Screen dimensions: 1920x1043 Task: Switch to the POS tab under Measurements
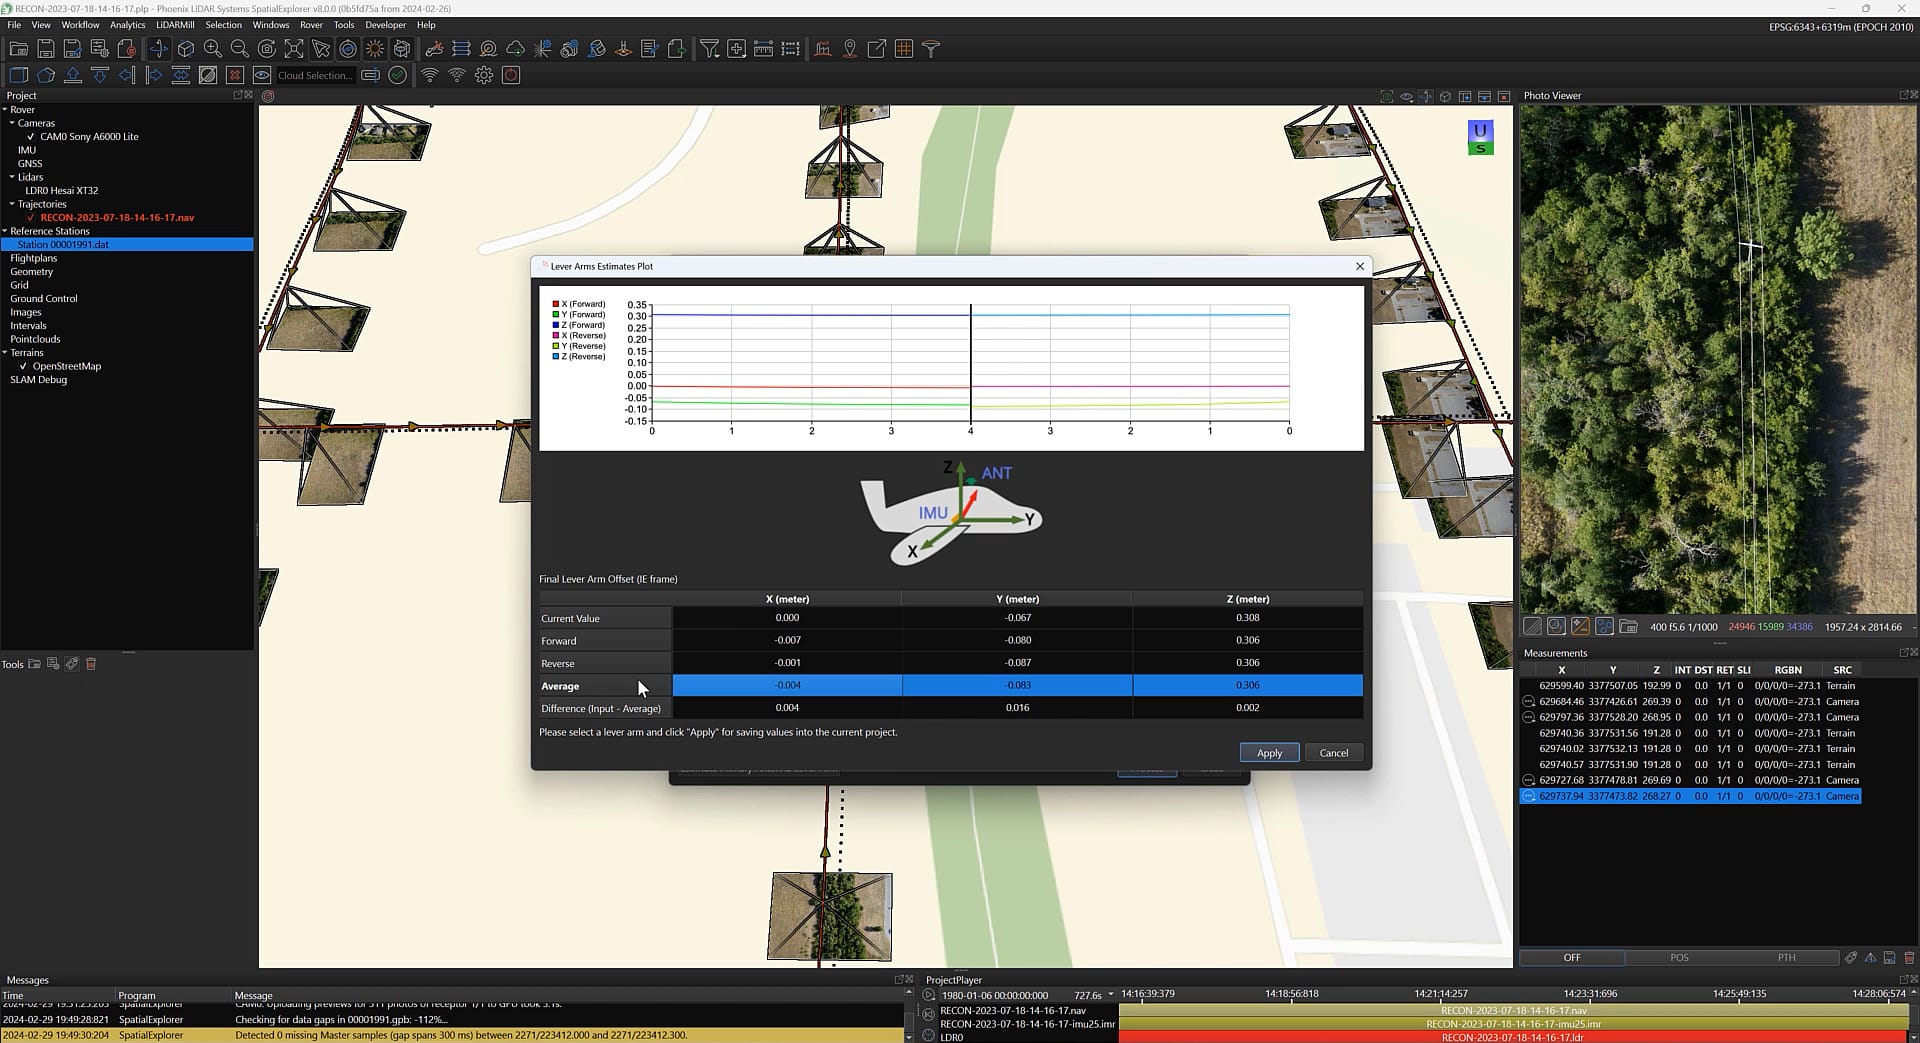[1678, 958]
